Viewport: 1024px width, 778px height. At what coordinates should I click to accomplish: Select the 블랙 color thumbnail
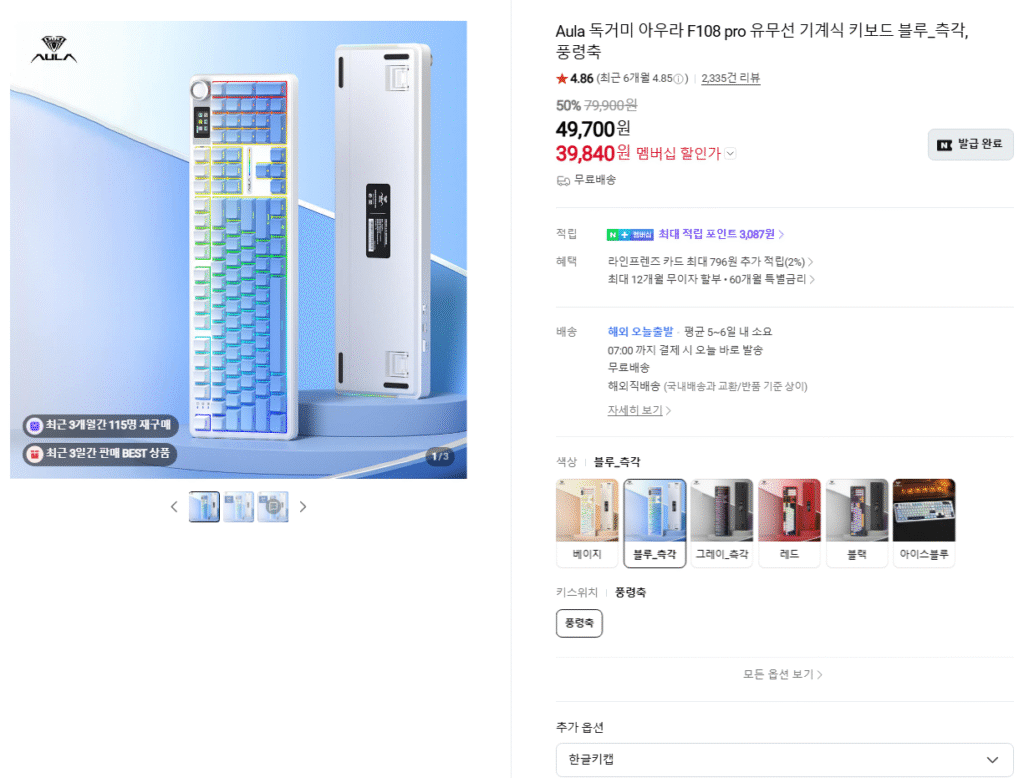(856, 521)
